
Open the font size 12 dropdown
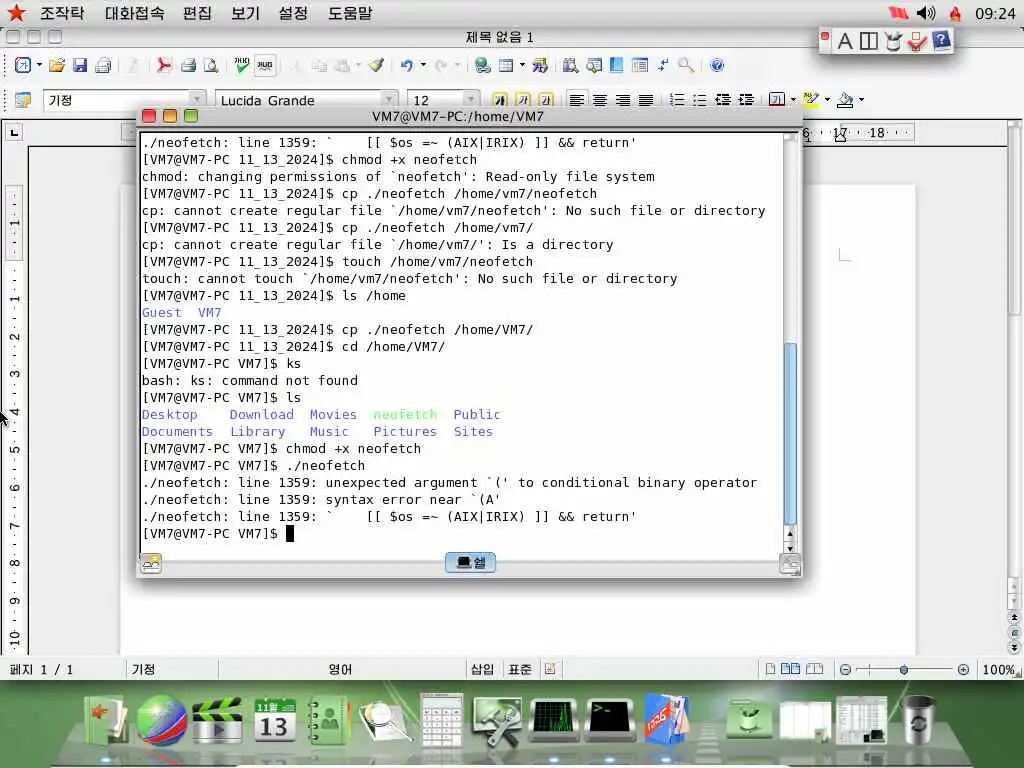click(471, 100)
